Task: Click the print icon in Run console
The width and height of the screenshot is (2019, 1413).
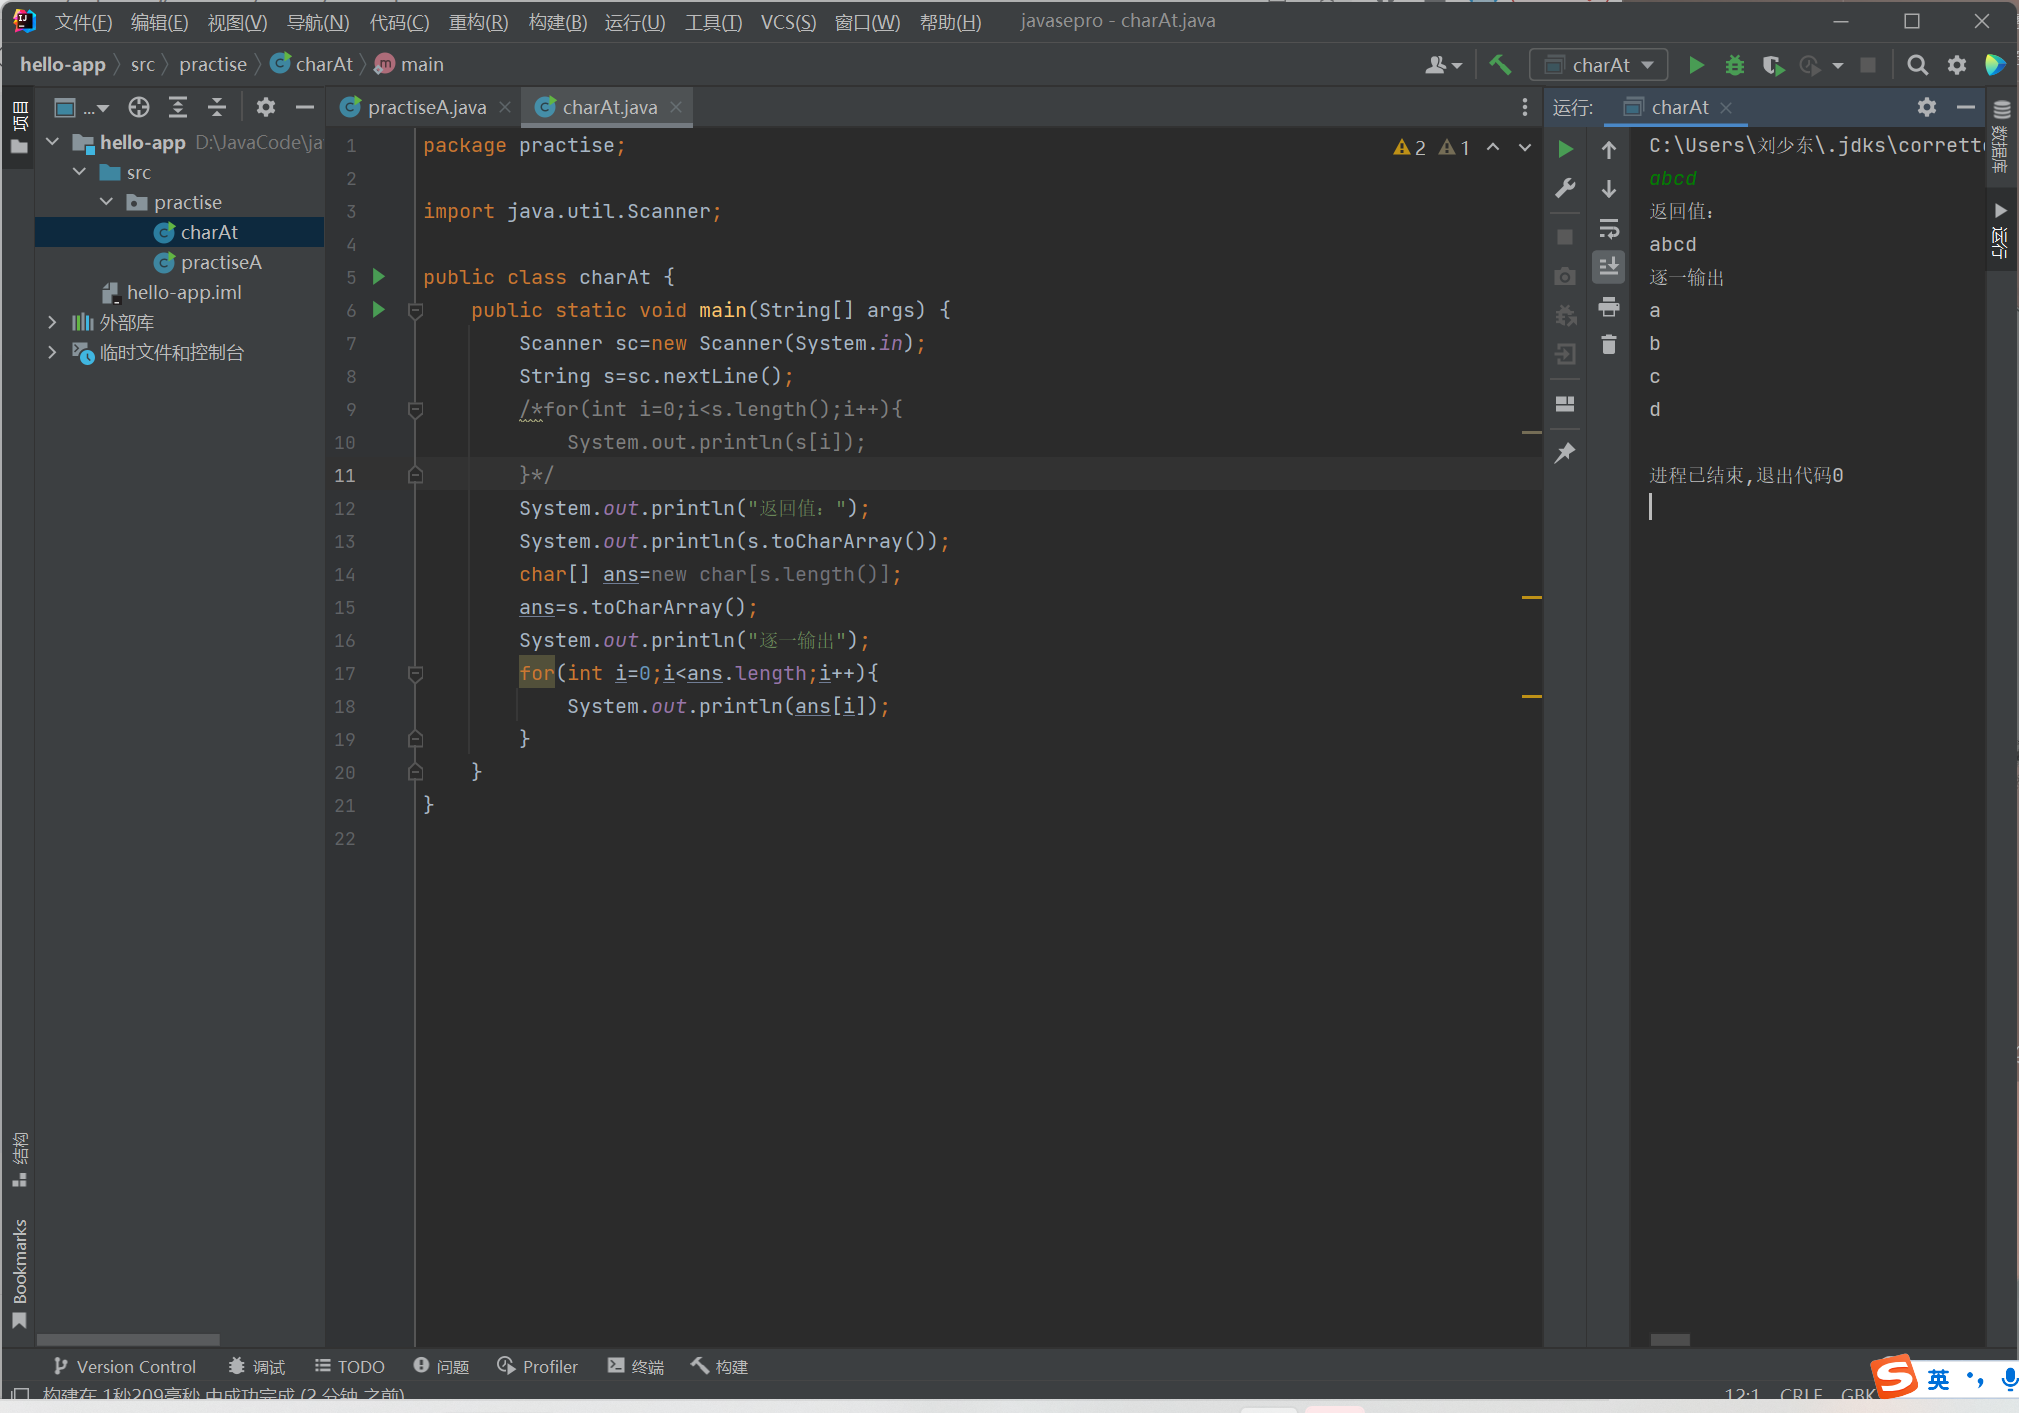Action: (x=1608, y=307)
